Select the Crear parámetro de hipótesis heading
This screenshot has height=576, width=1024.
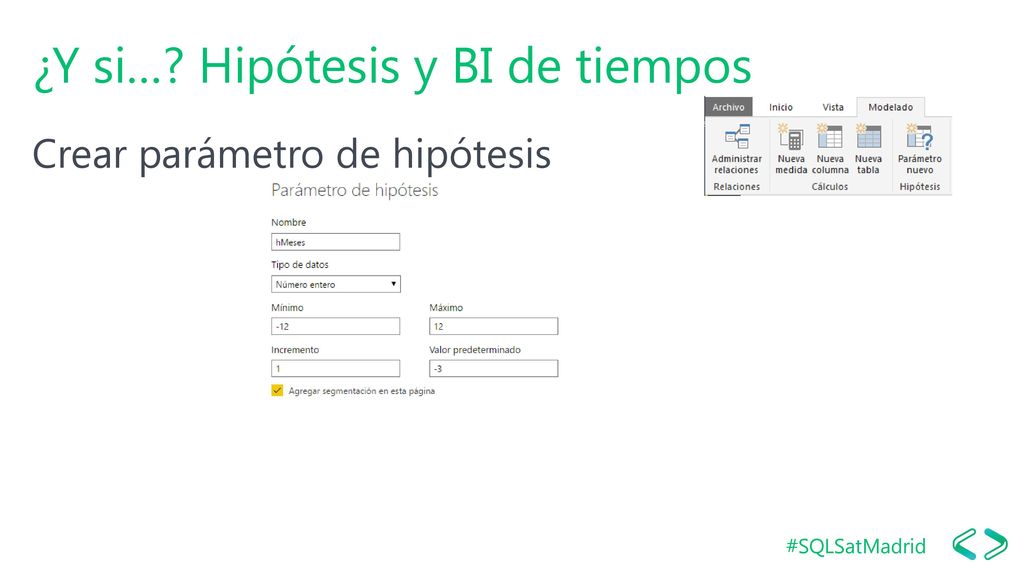tap(291, 155)
